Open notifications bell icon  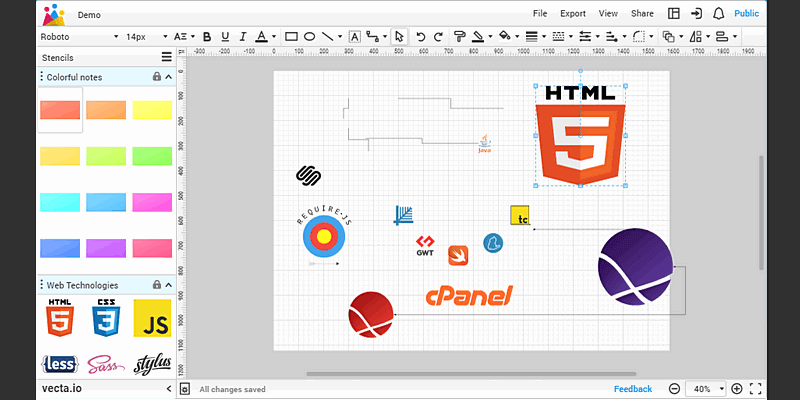pos(718,14)
